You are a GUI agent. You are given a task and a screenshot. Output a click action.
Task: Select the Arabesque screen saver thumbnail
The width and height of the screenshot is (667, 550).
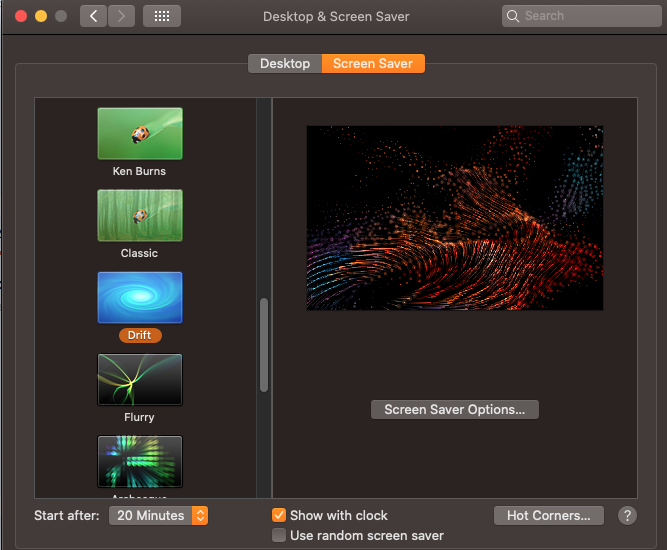click(x=140, y=461)
